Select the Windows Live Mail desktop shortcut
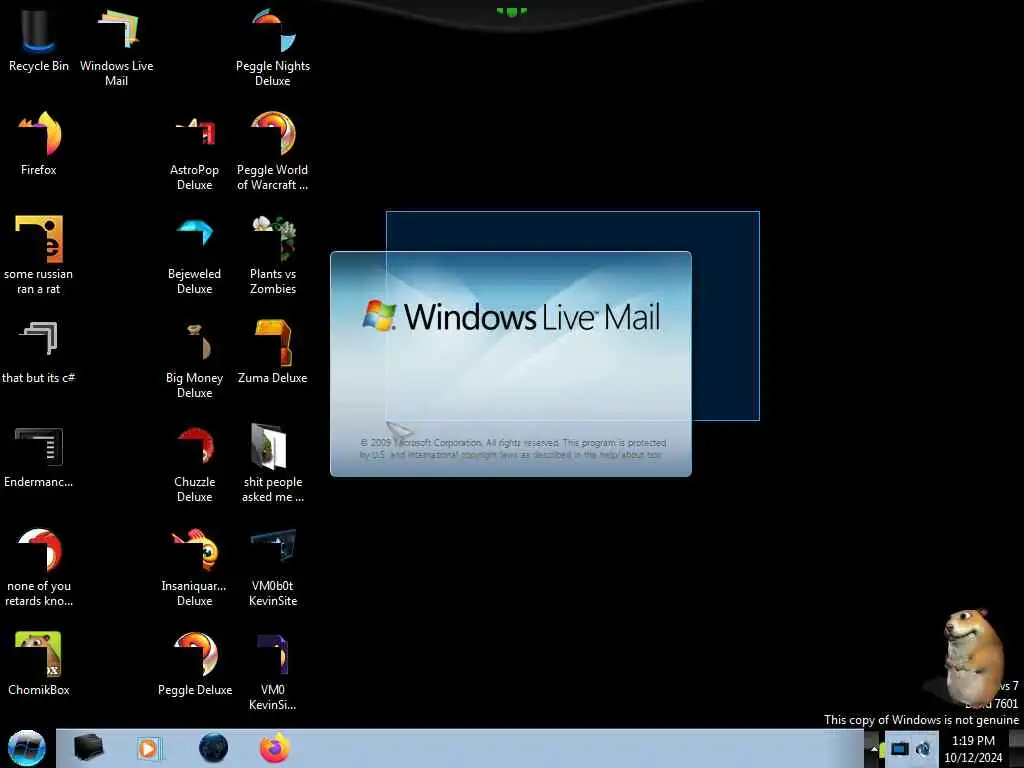This screenshot has width=1024, height=768. (x=117, y=47)
